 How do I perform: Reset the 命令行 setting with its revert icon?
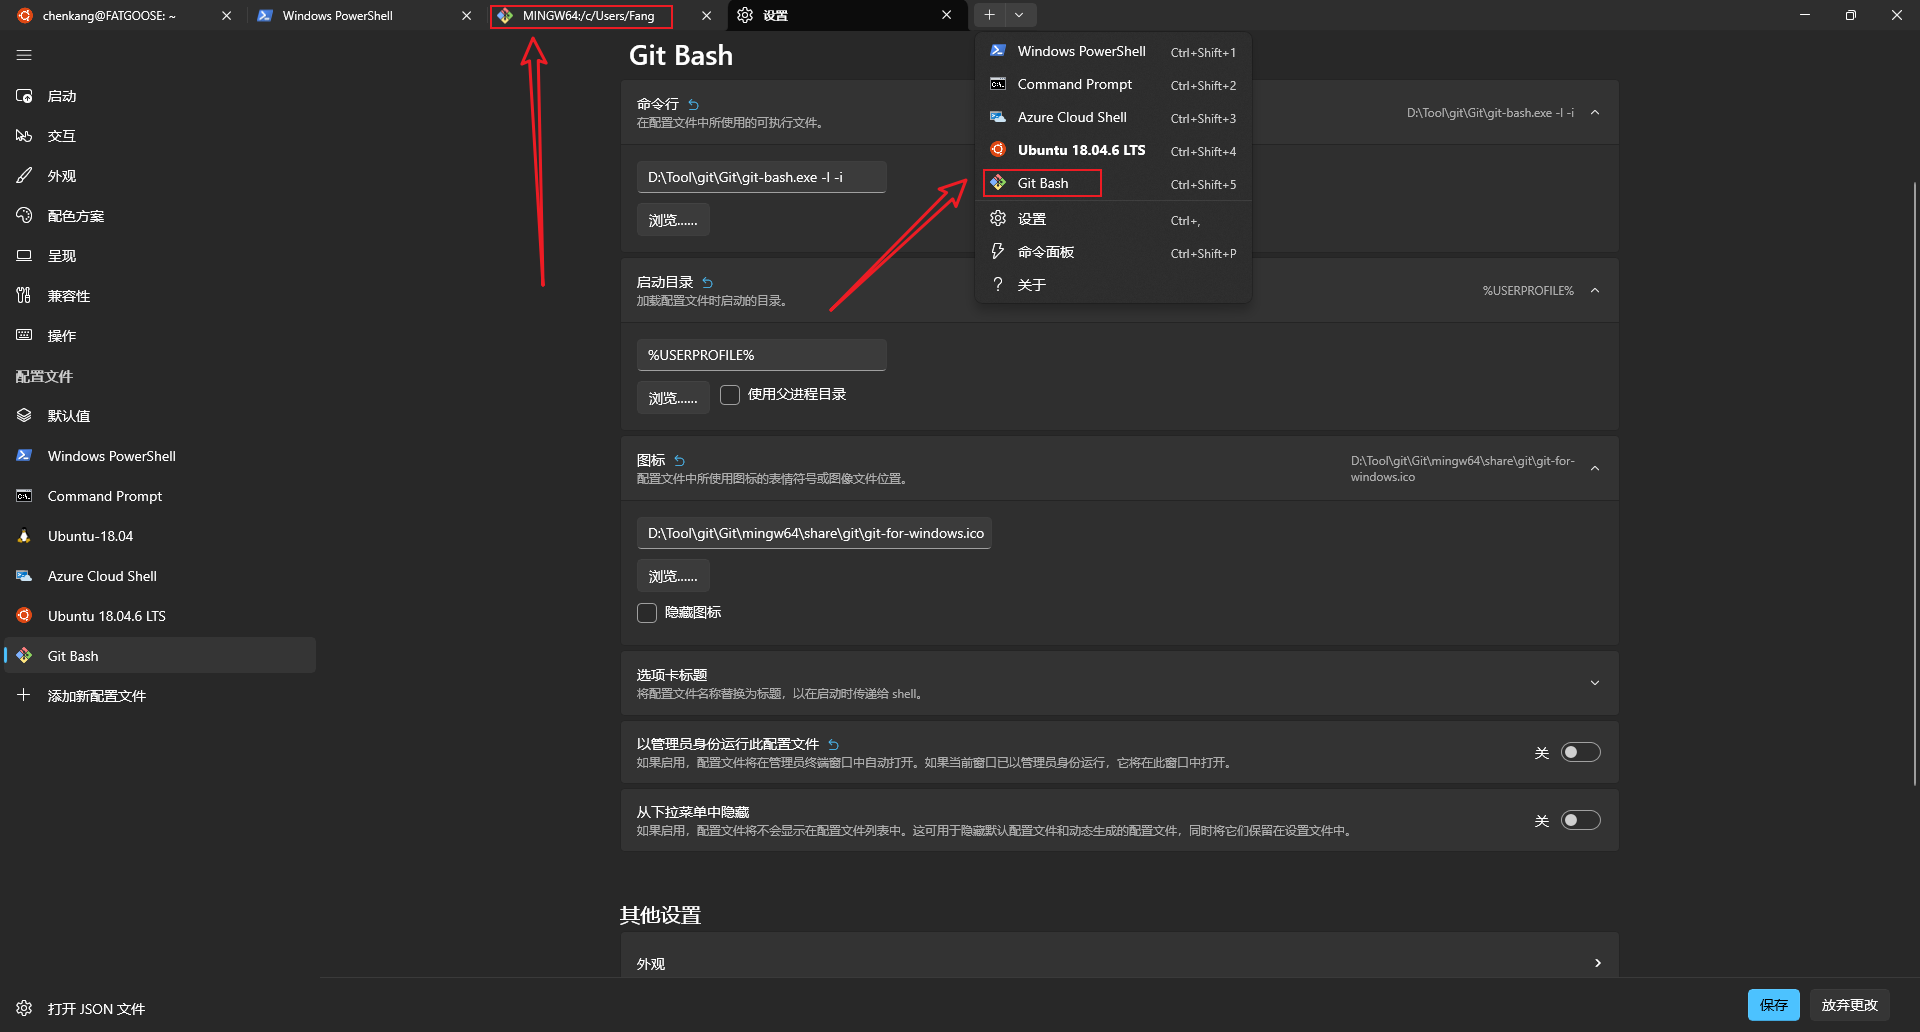[693, 104]
